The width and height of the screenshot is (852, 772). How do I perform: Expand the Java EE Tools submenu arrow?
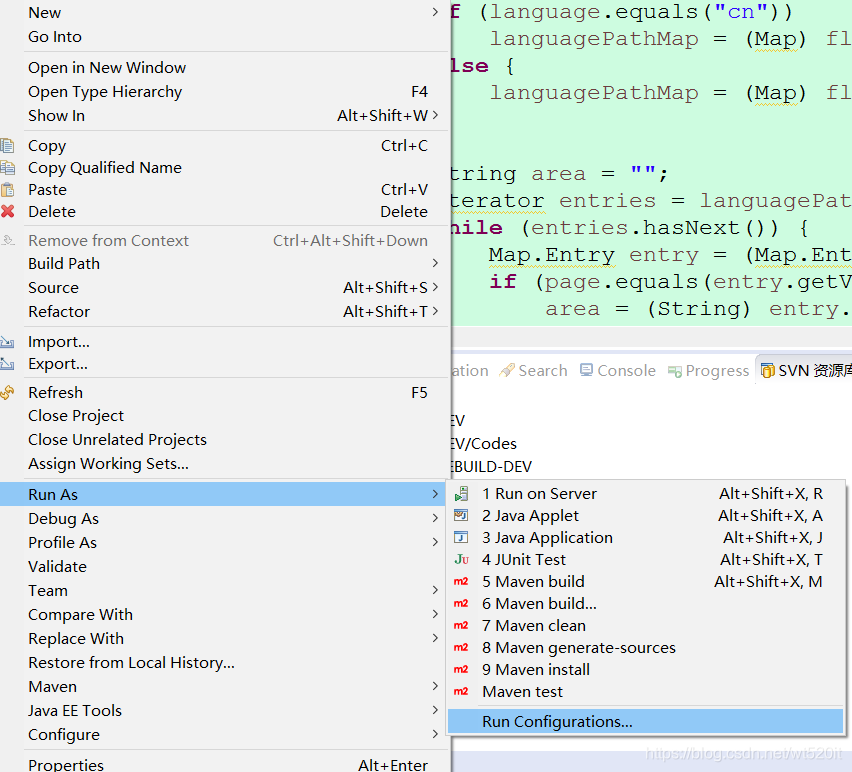[435, 710]
